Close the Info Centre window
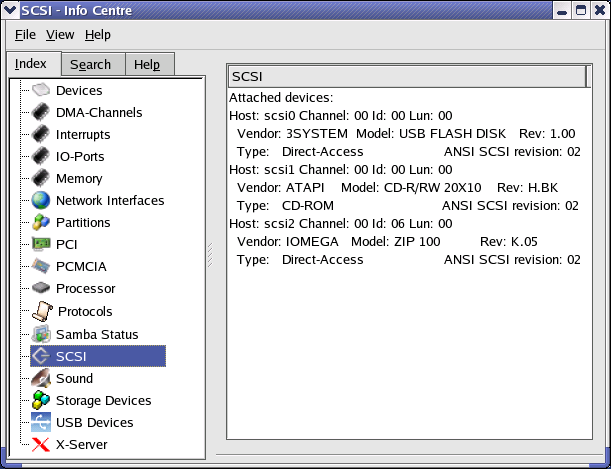The height and width of the screenshot is (469, 611). 600,10
